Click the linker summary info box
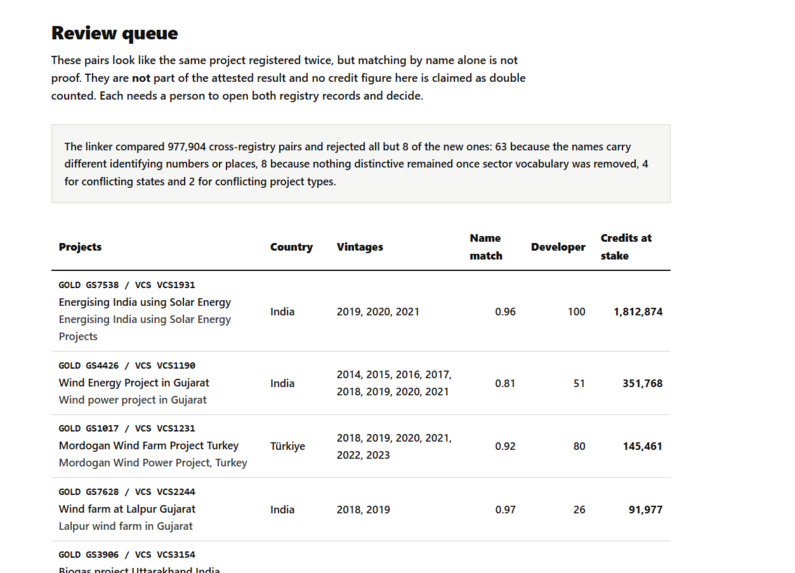795x573 pixels. [360, 164]
